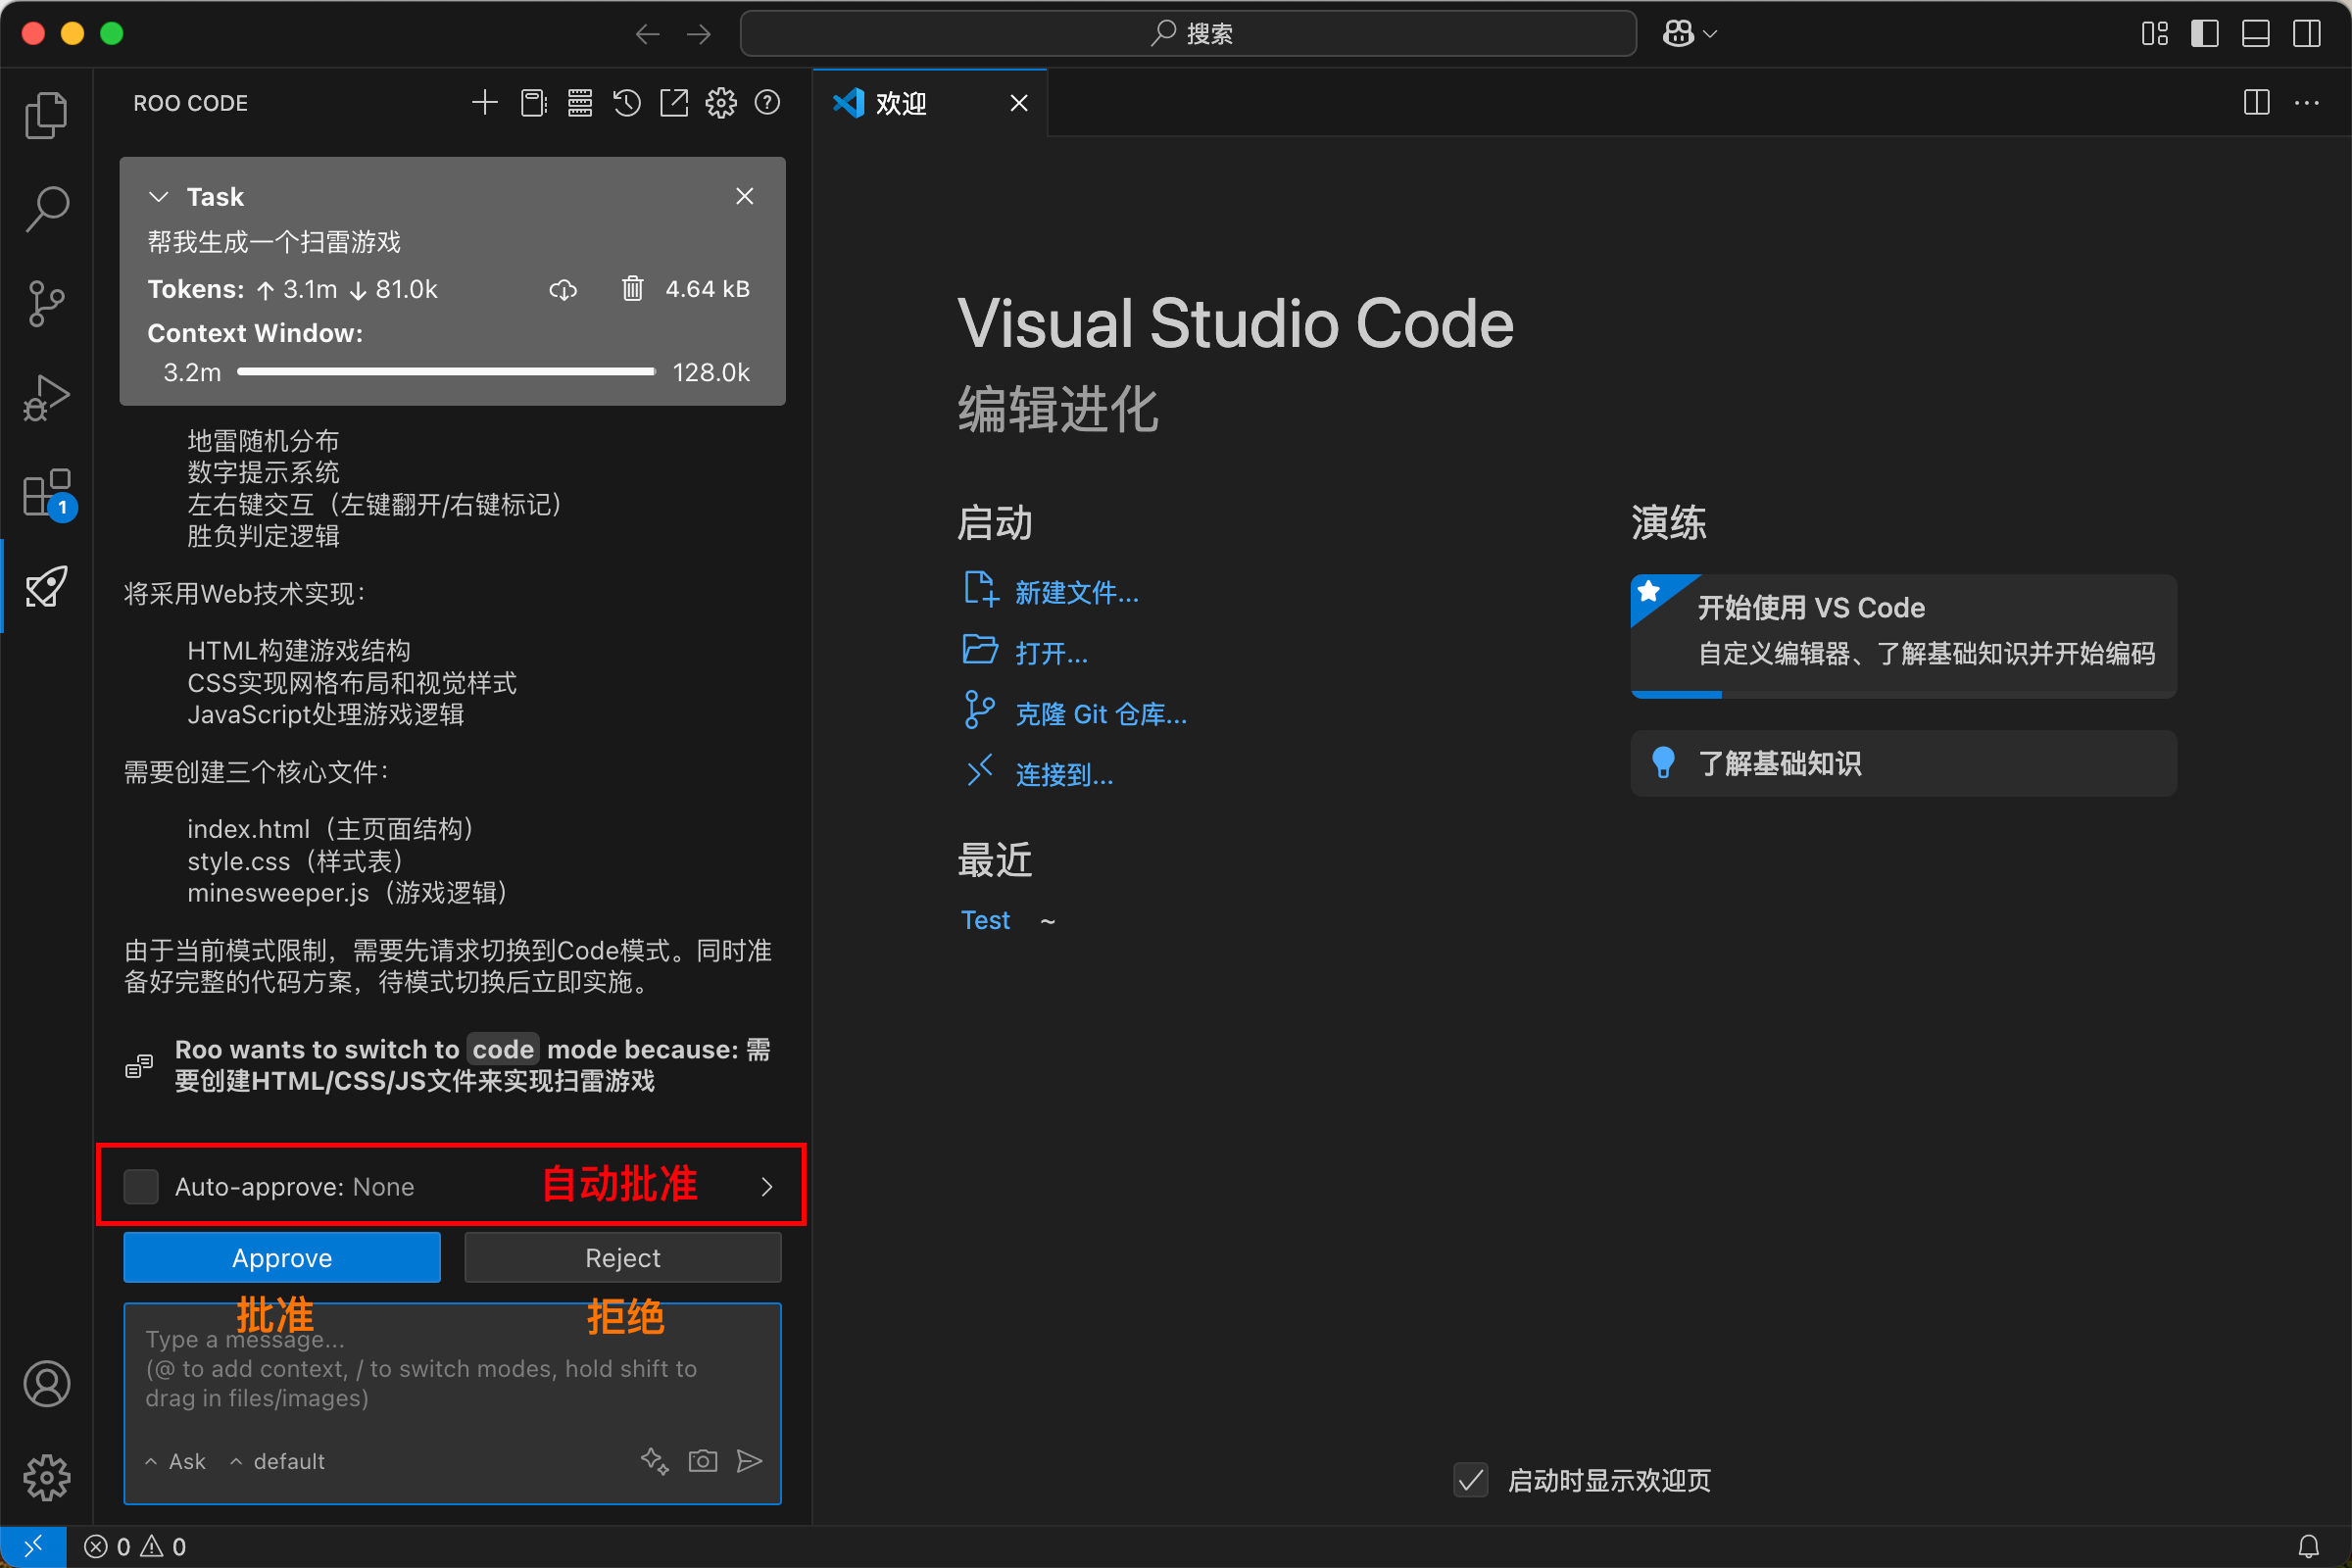This screenshot has height=1568, width=2352.
Task: Split the editor to the right
Action: pos(2256,102)
